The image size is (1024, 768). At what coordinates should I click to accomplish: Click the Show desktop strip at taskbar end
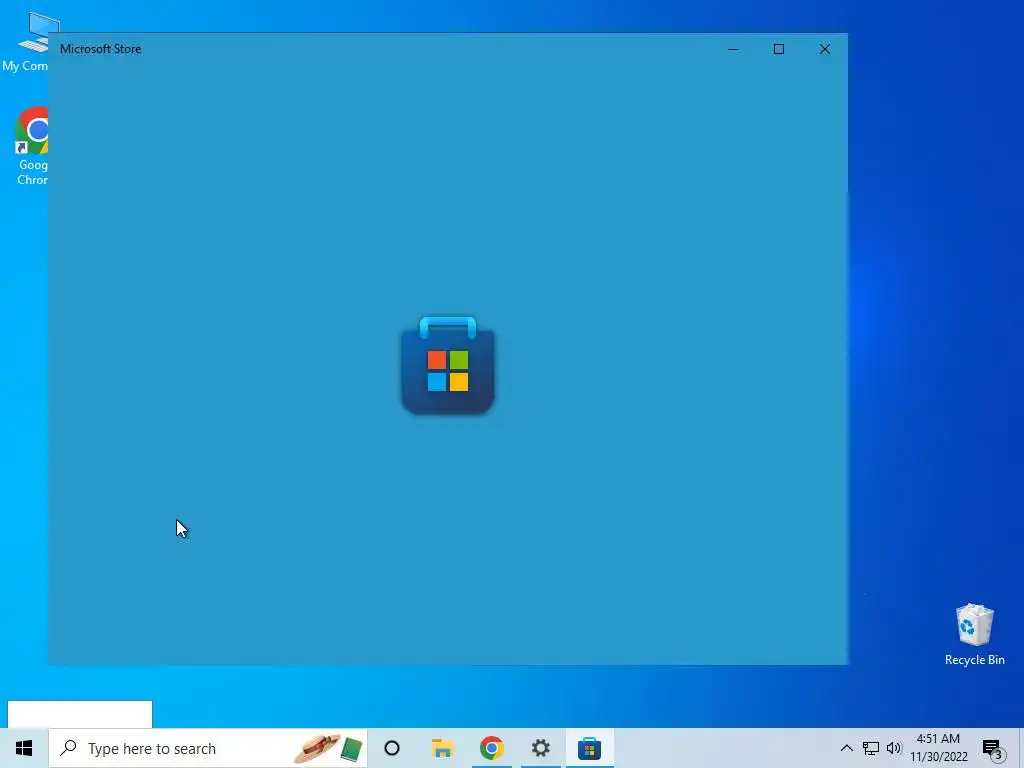tap(1021, 748)
